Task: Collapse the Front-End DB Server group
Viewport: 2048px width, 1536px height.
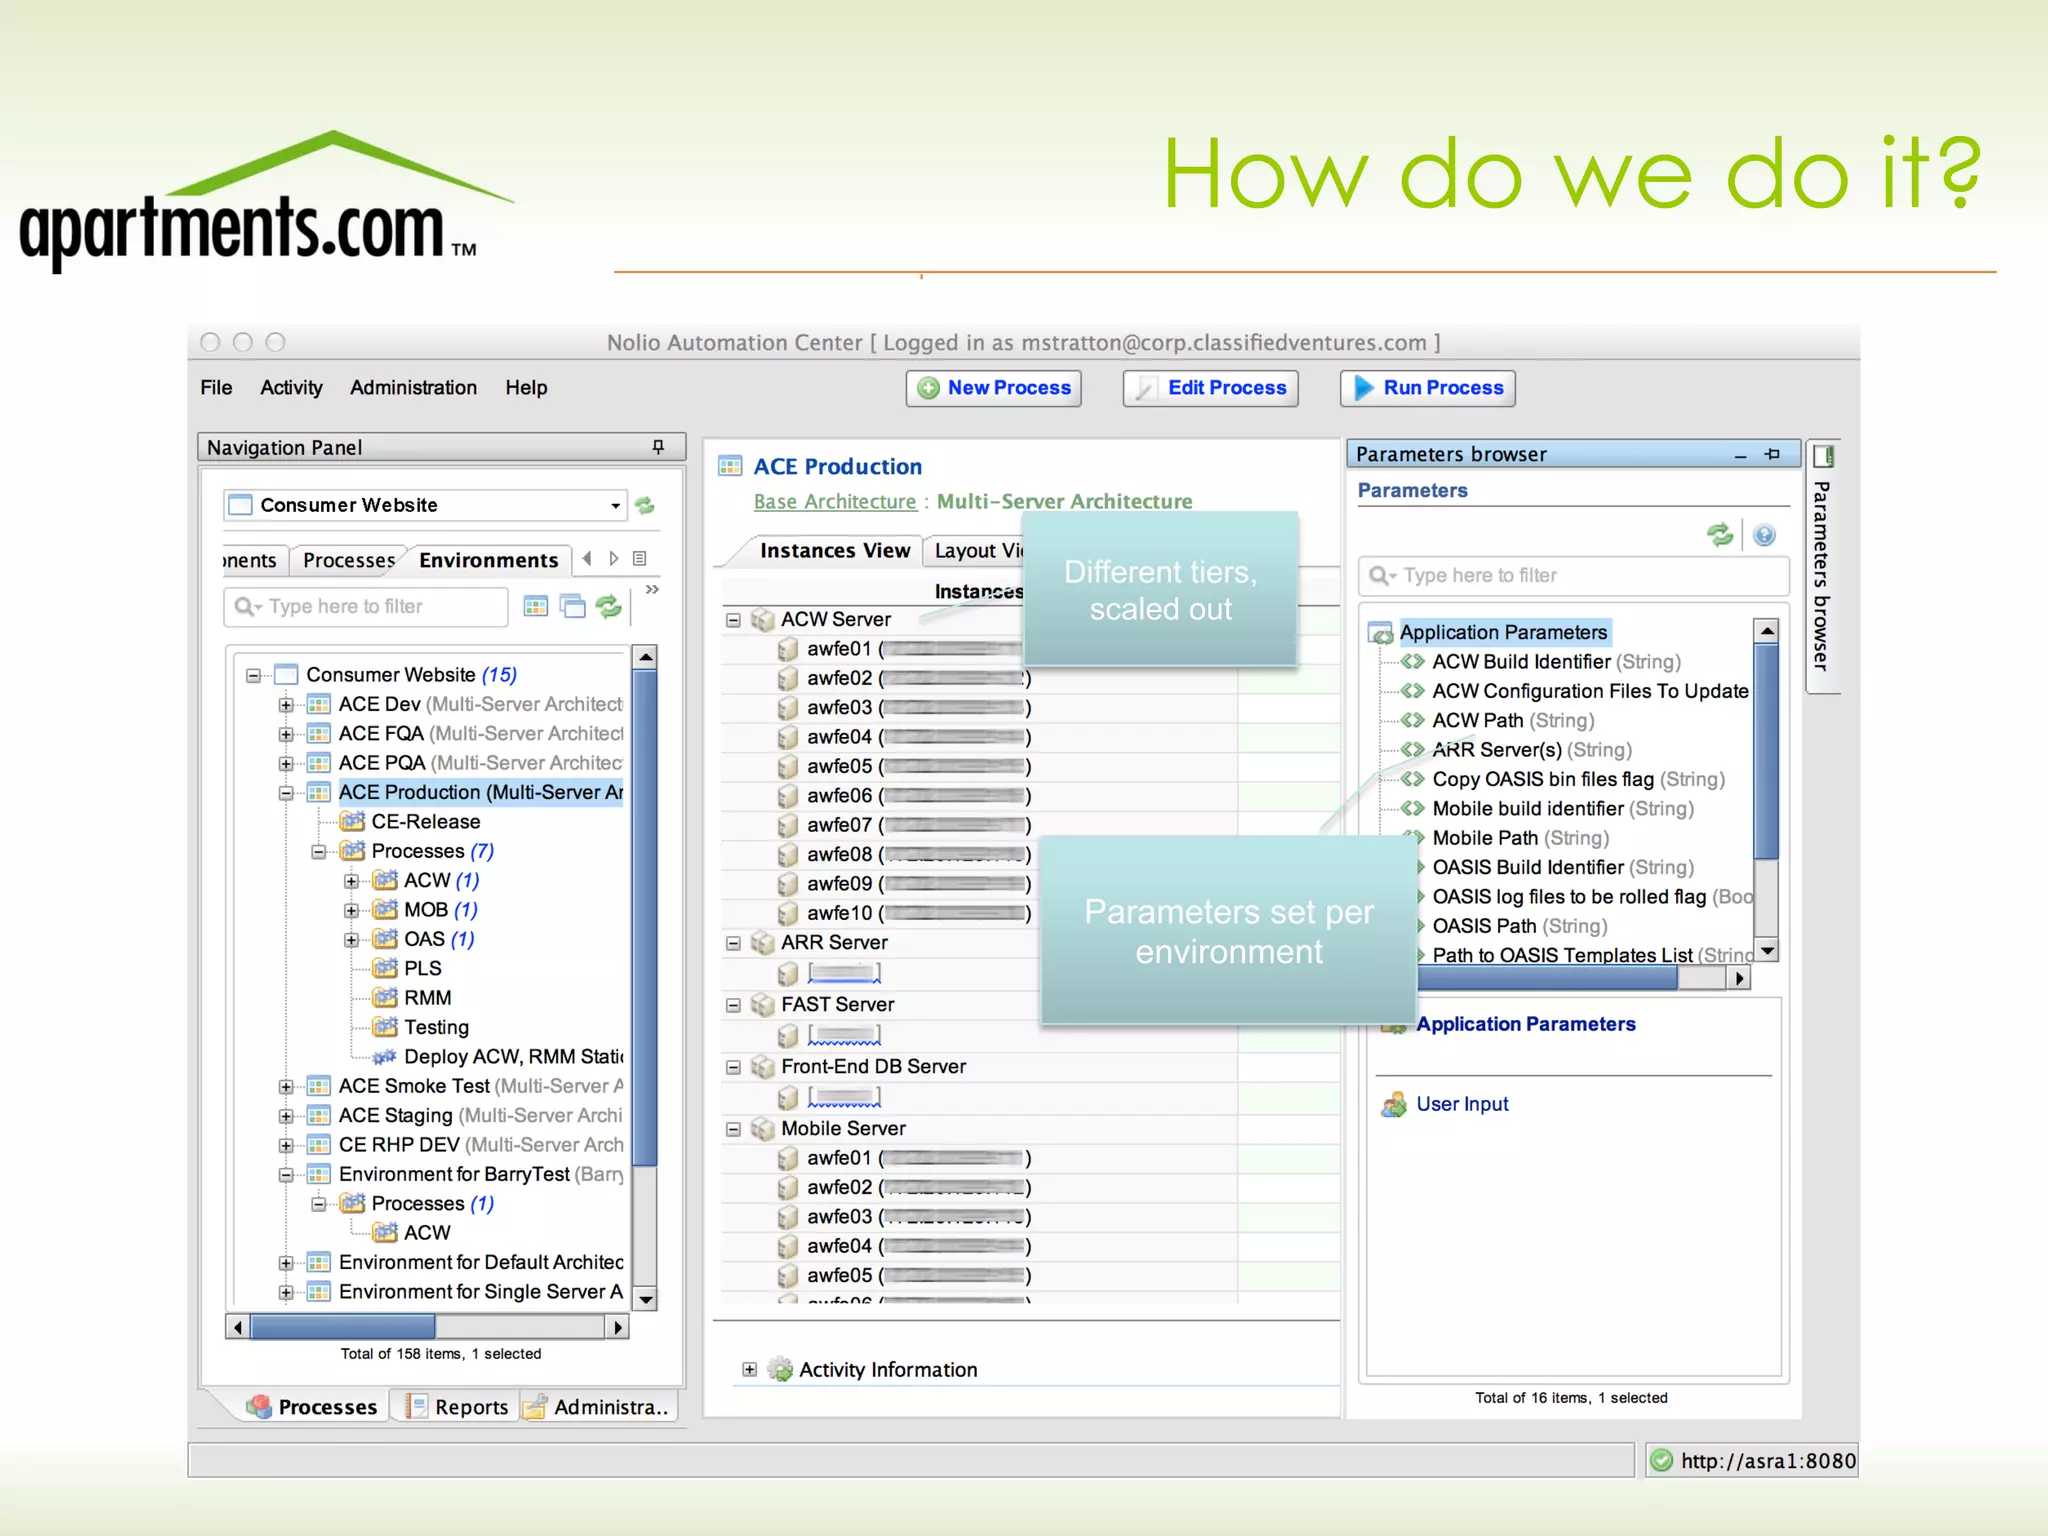Action: pos(733,1067)
